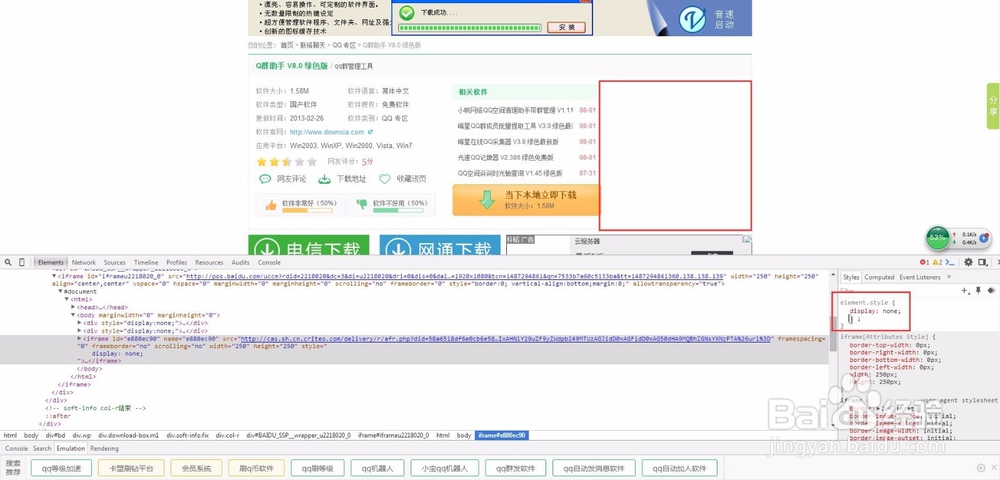The image size is (1000, 480).
Task: Click the dock side toggle icon
Action: tap(983, 262)
